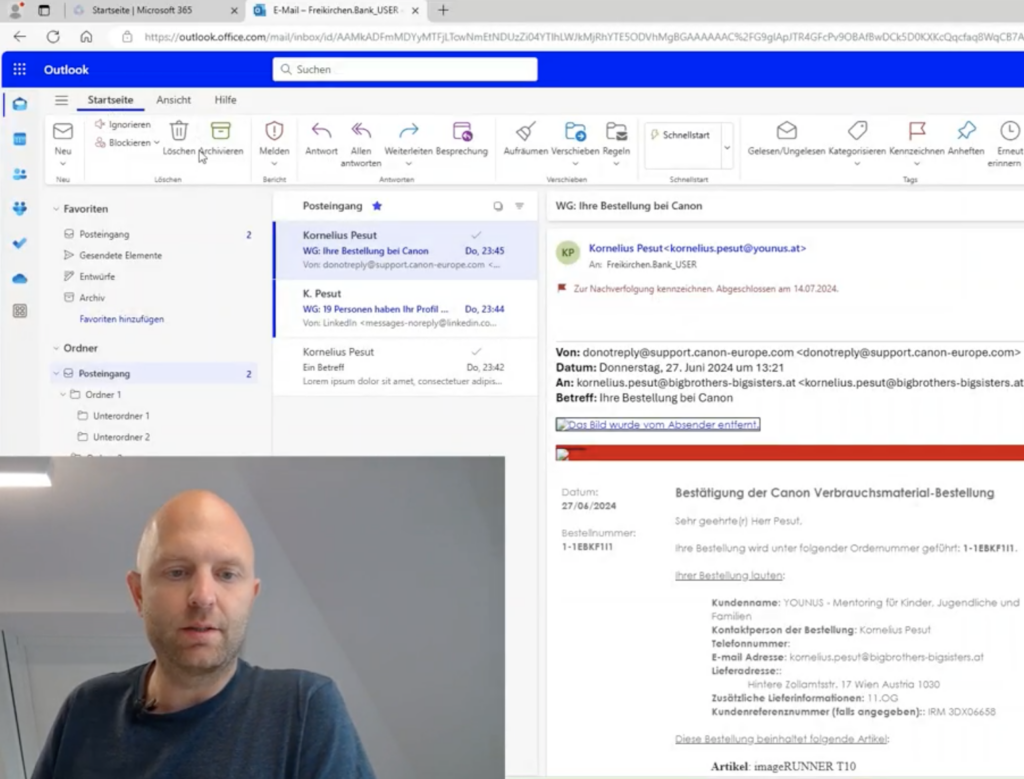Image resolution: width=1024 pixels, height=779 pixels.
Task: Forward the email with Weiterleiten
Action: coord(408,139)
